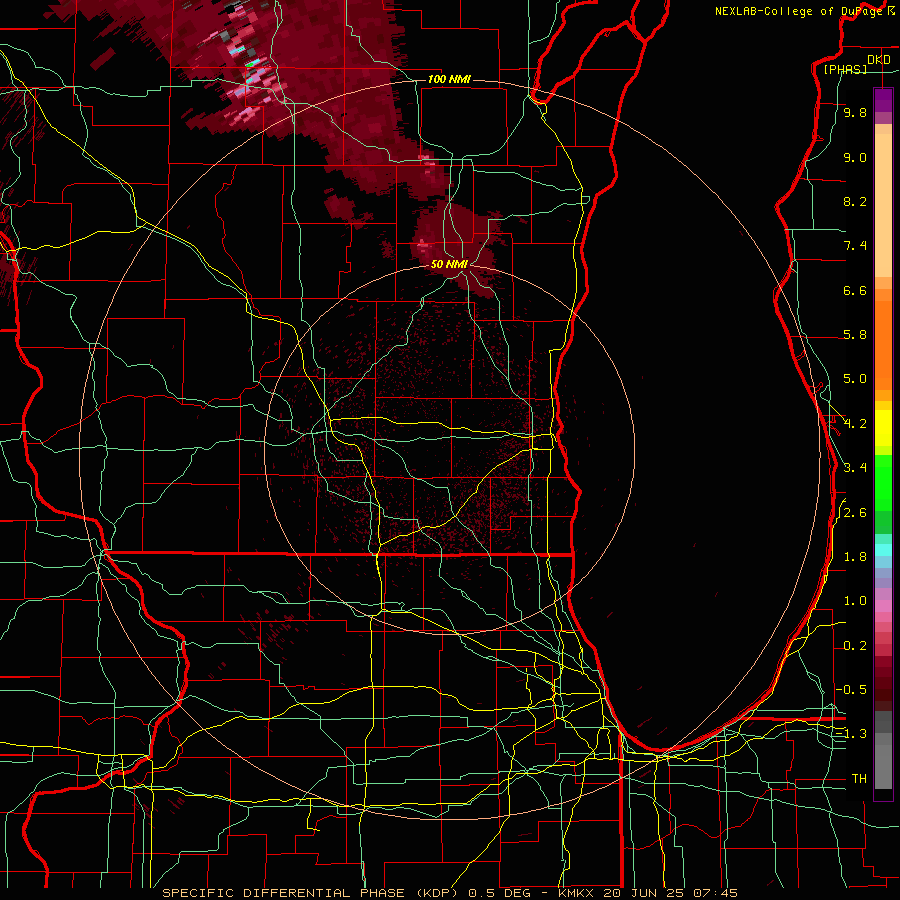Click the 6.6 legend value

click(855, 290)
